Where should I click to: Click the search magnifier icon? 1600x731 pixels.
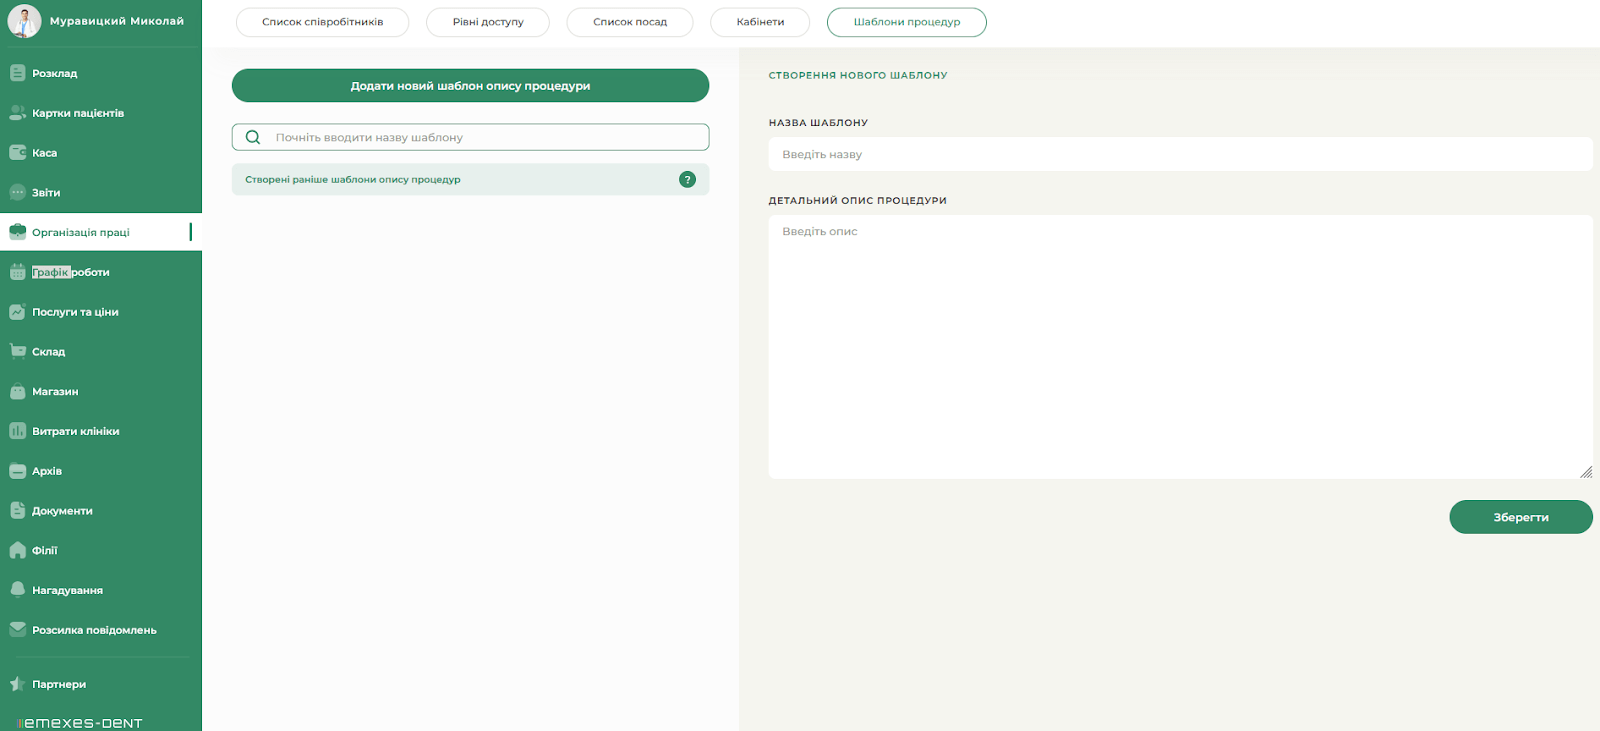(253, 137)
